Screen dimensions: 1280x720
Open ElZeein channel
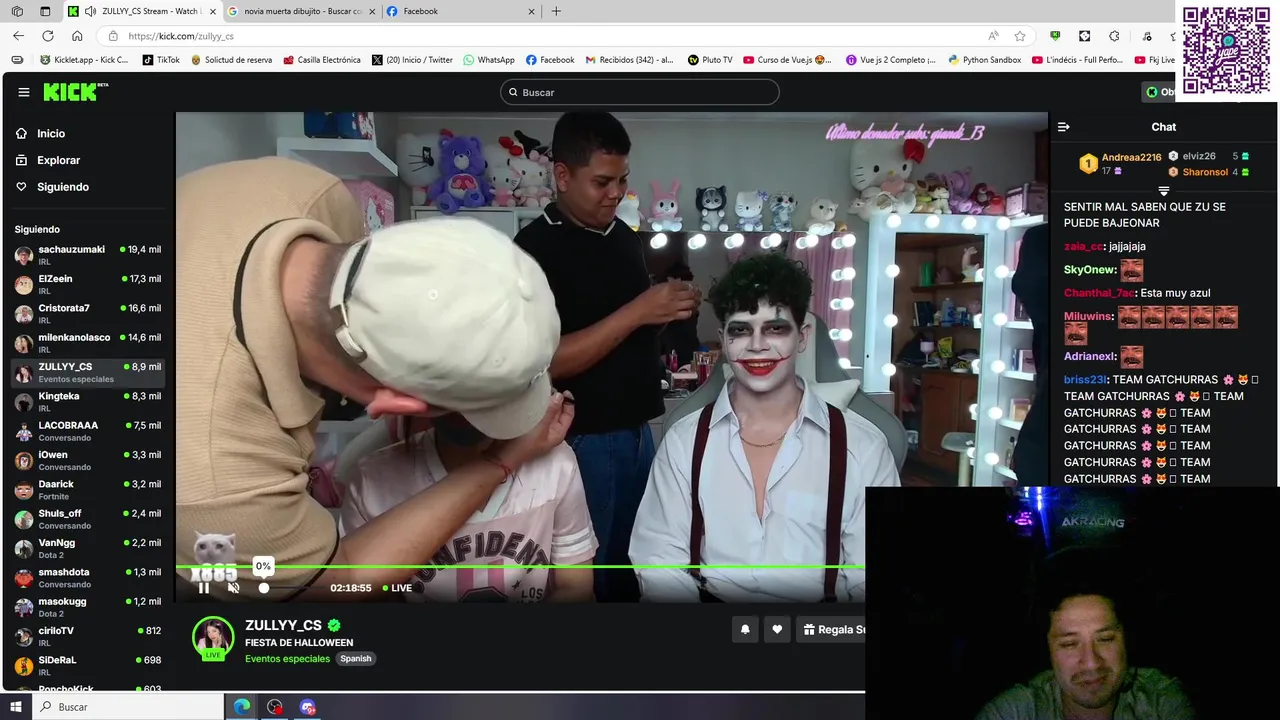coord(88,284)
